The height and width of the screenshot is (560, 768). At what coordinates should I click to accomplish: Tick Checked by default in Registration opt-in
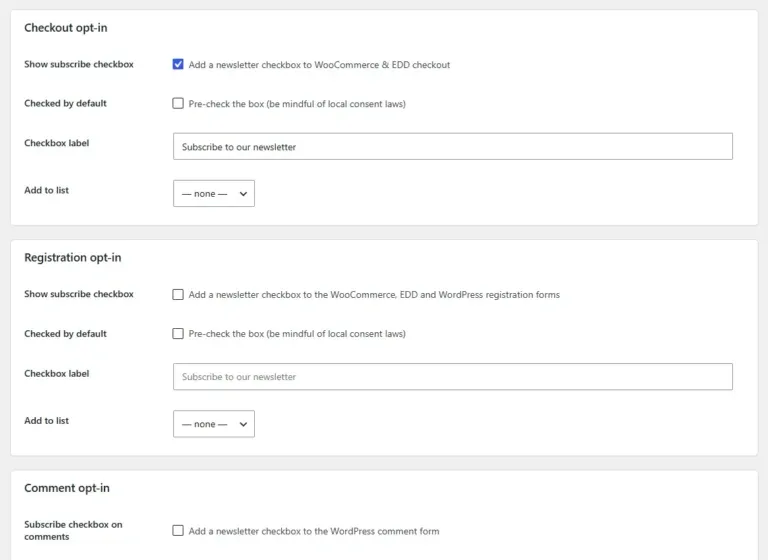point(178,334)
